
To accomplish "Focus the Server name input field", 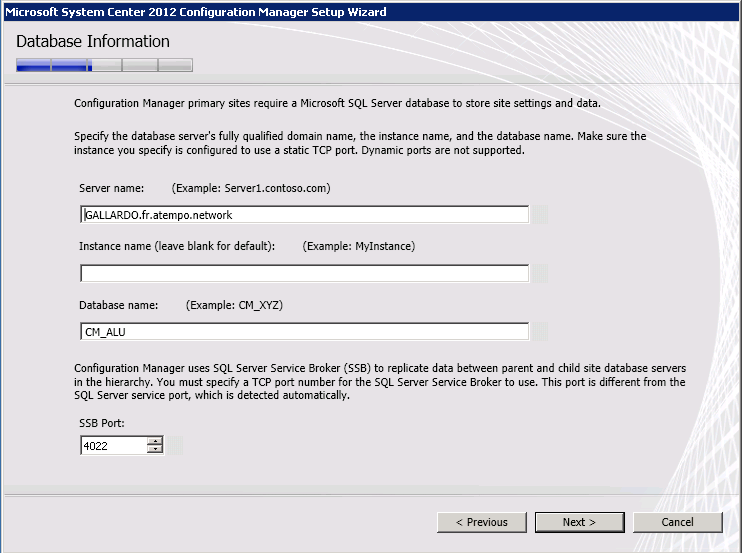I will [304, 215].
